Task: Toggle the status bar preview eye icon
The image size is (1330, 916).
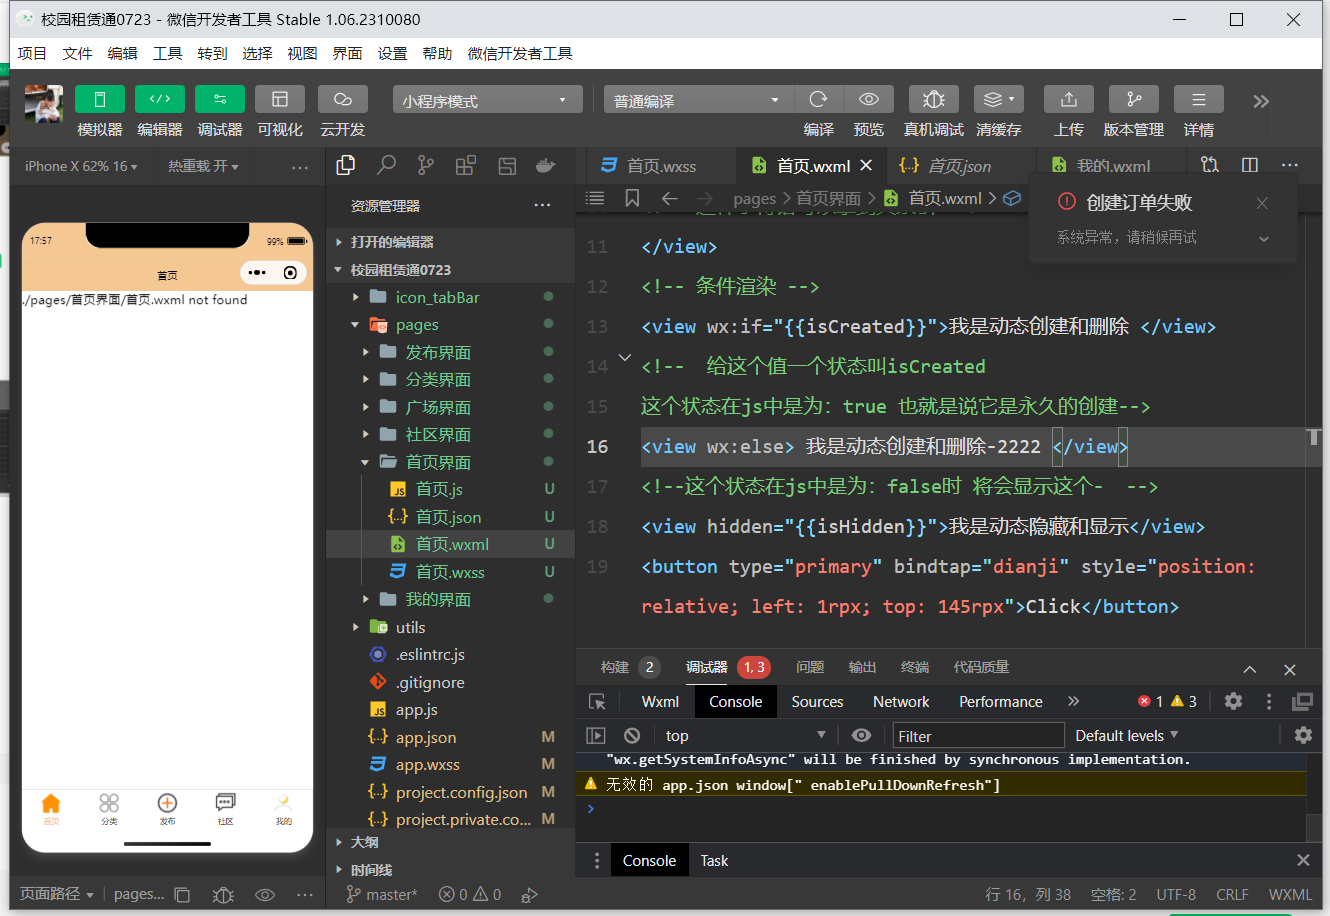Action: click(x=265, y=895)
